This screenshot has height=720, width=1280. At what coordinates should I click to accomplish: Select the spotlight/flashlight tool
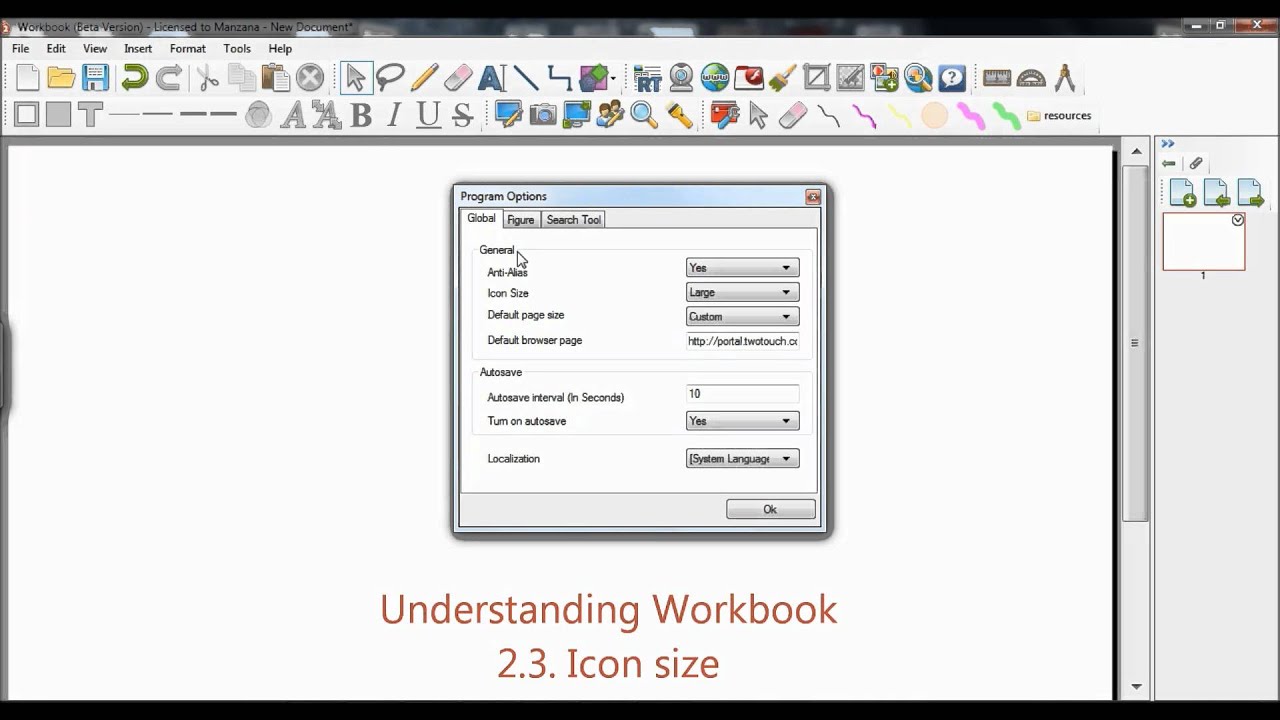[679, 115]
